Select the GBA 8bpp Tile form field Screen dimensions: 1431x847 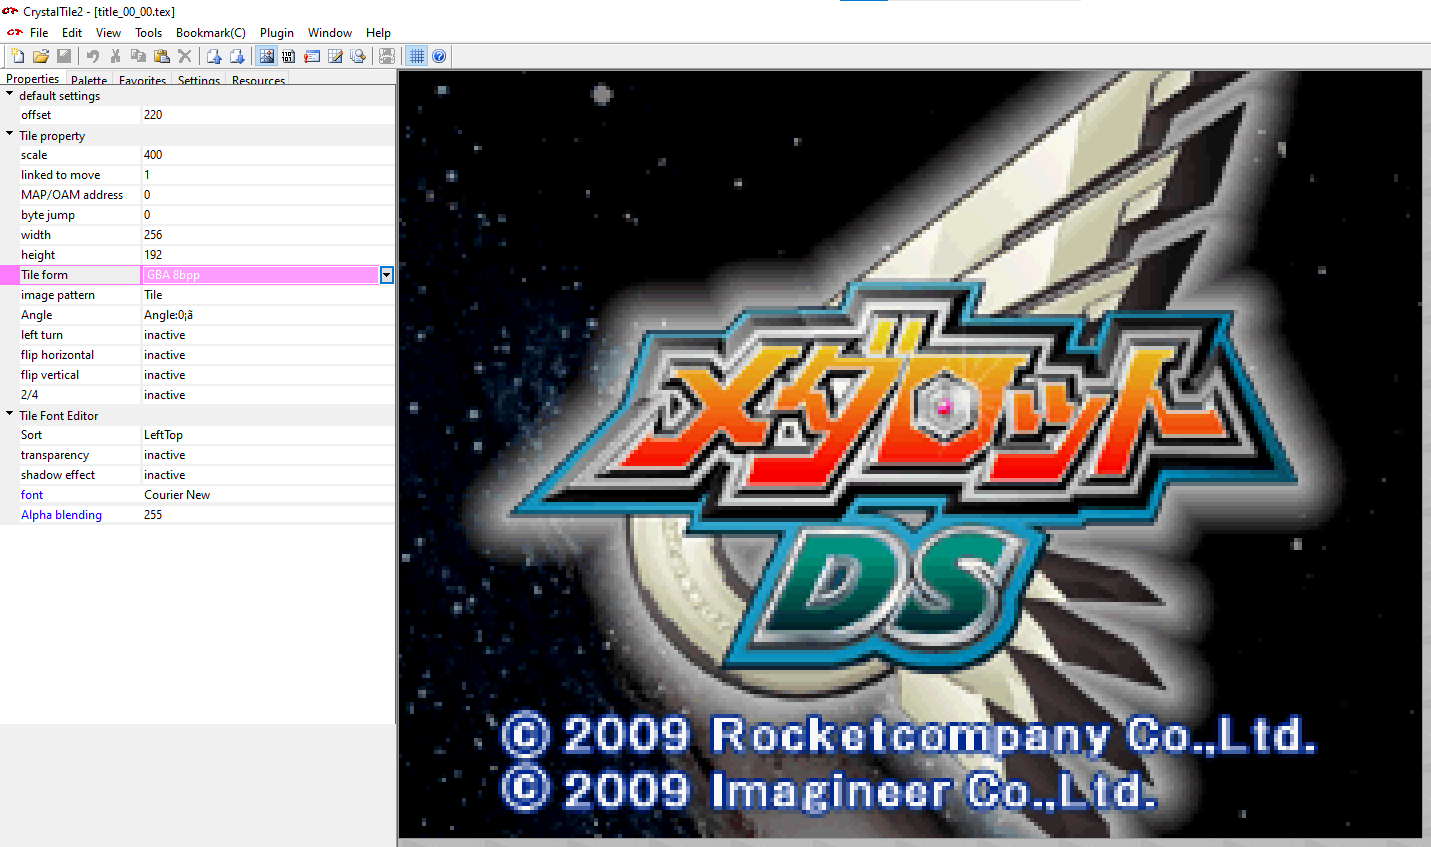coord(260,275)
